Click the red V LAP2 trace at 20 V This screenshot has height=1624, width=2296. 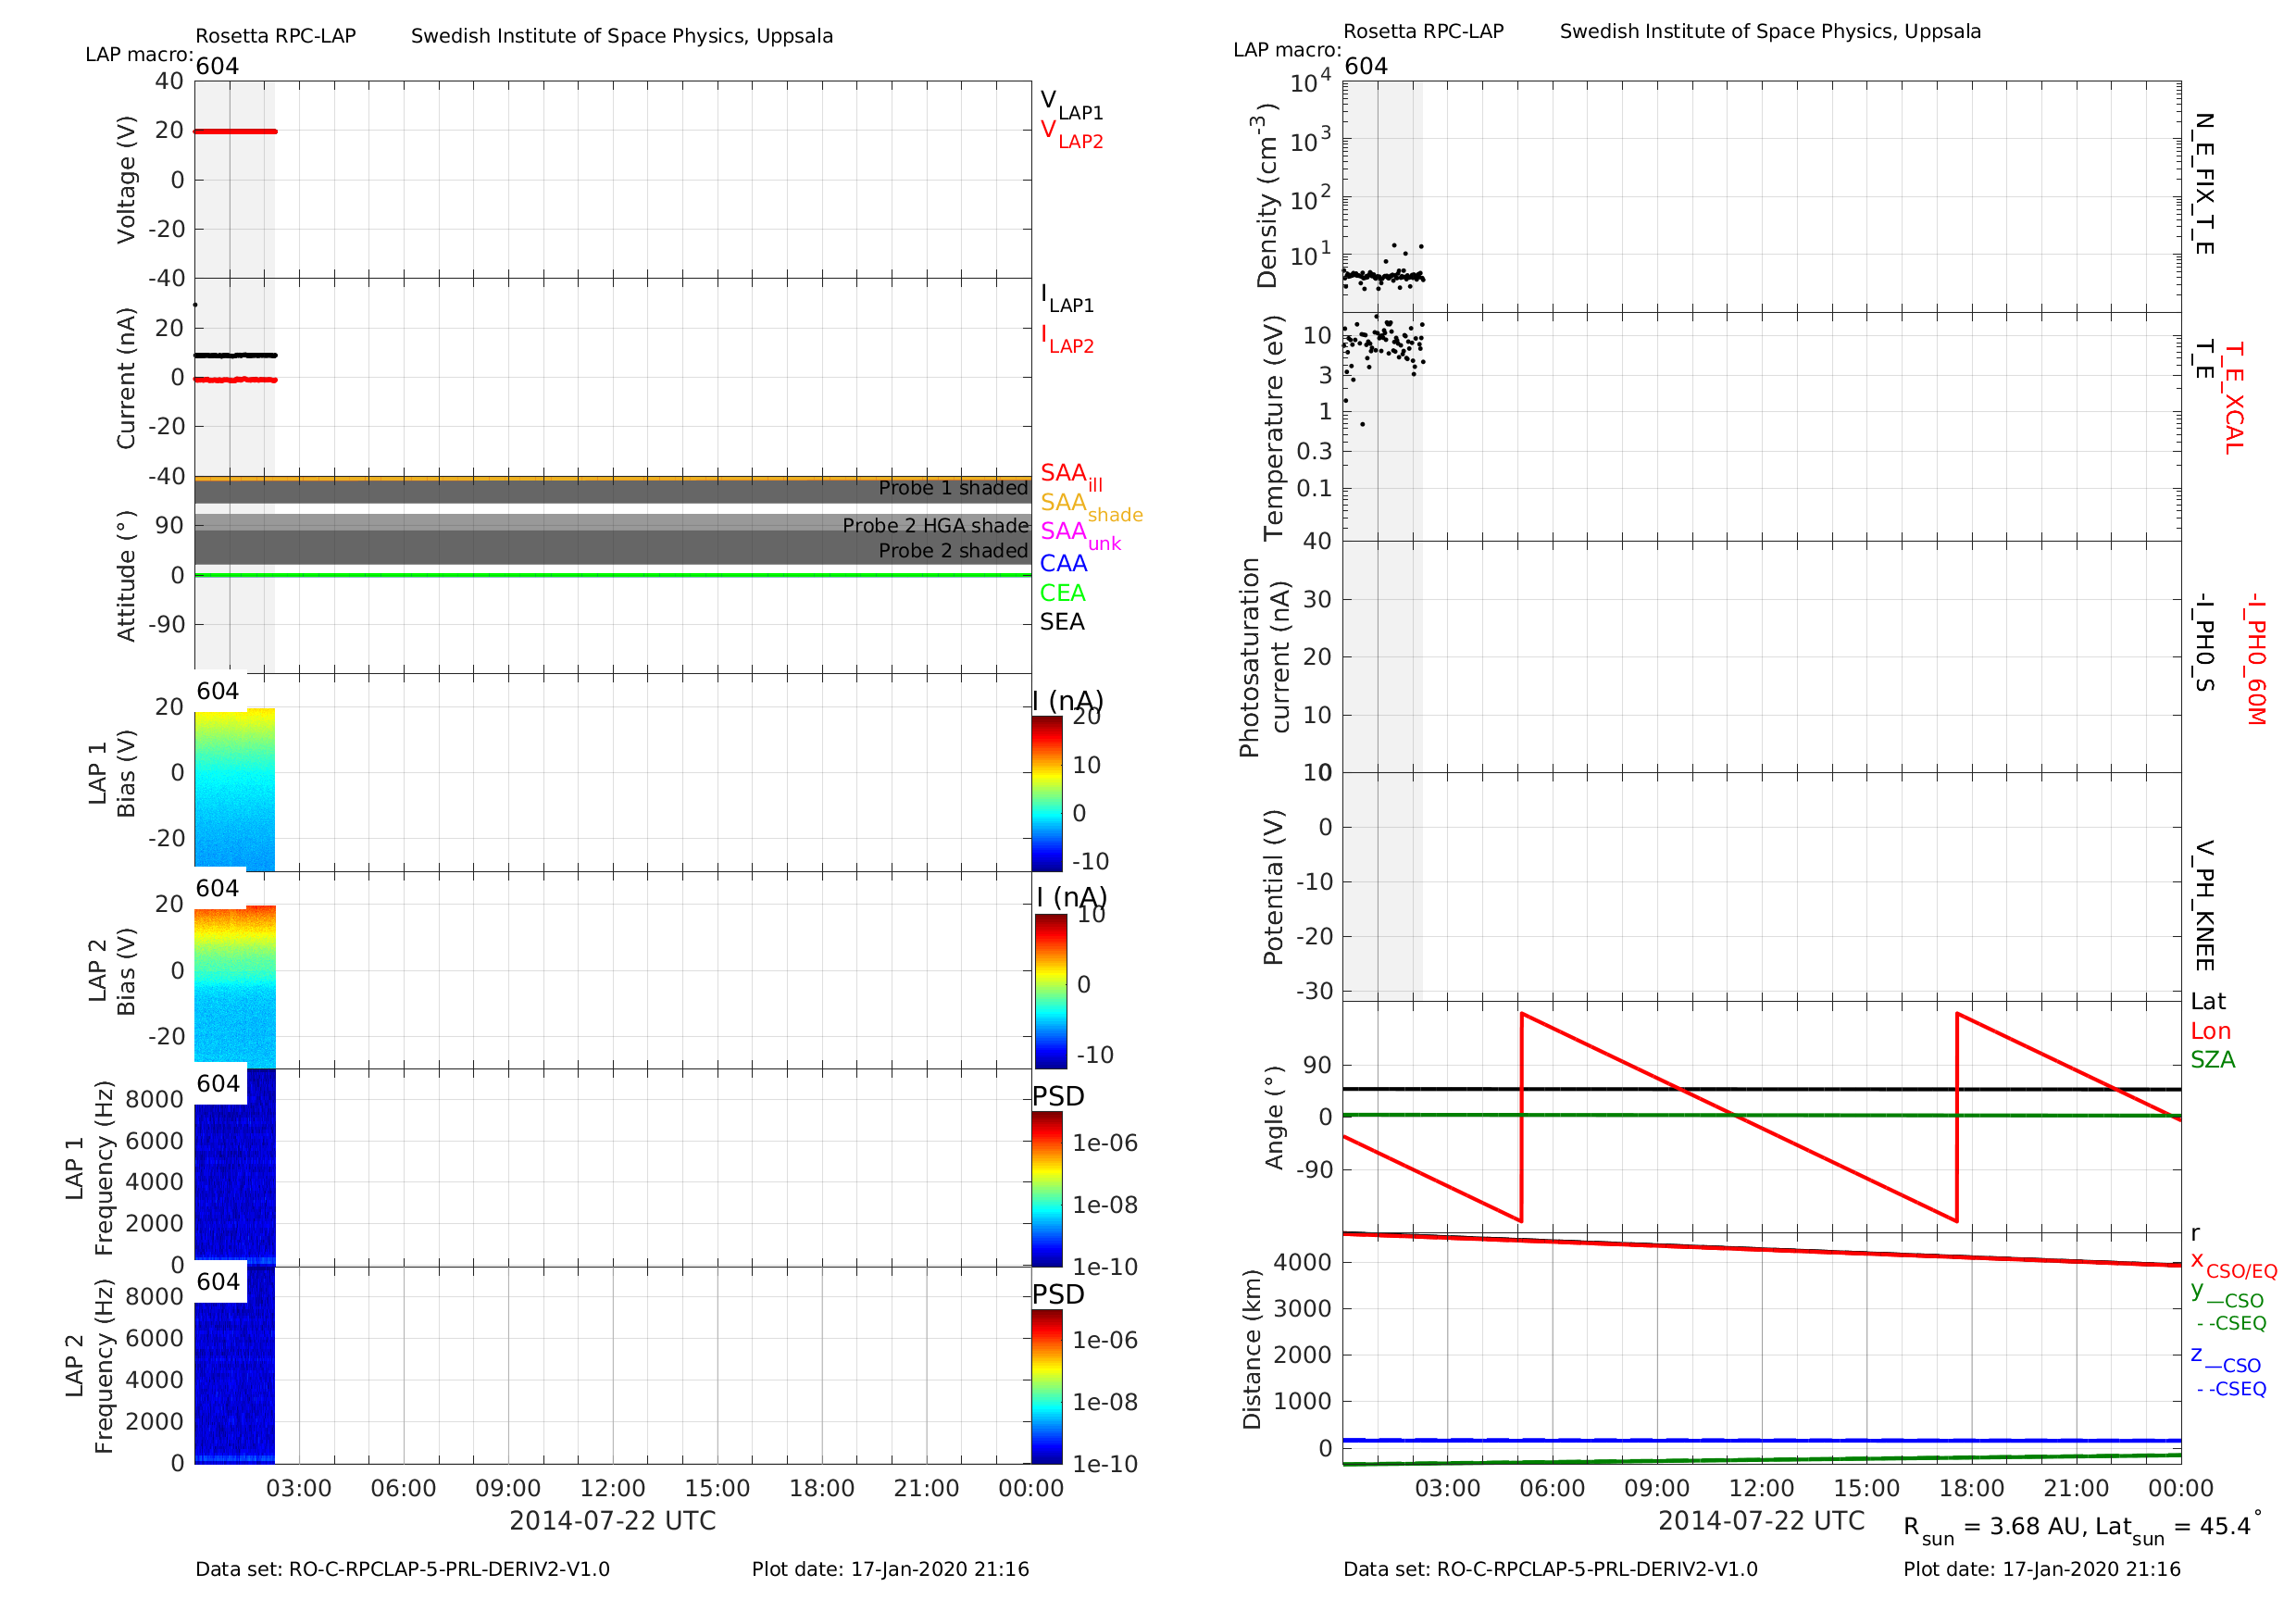[235, 131]
